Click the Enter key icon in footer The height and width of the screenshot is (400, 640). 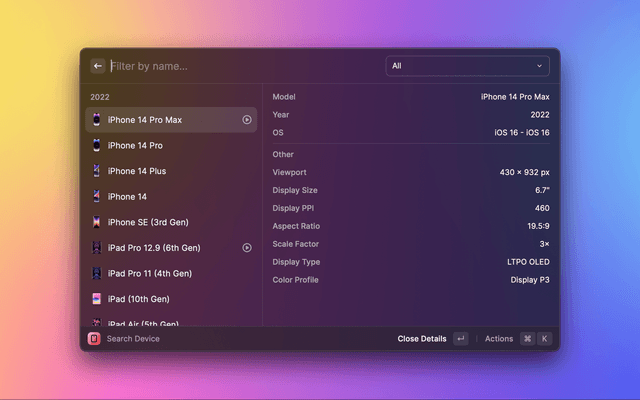[x=460, y=339]
